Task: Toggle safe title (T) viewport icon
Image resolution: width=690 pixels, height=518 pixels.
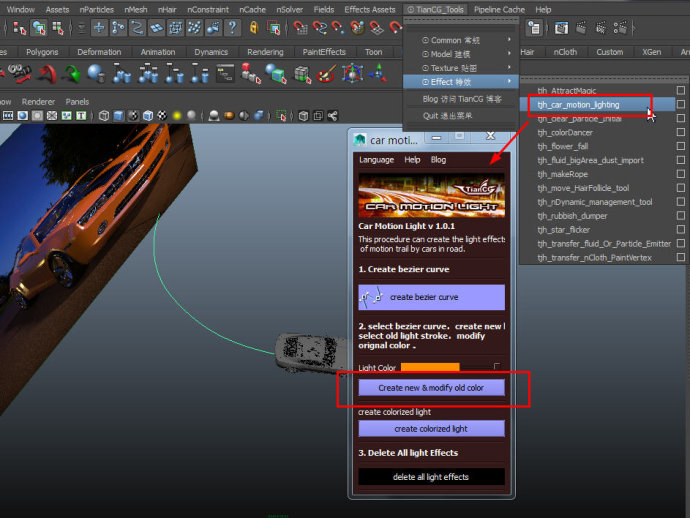Action: click(x=81, y=116)
